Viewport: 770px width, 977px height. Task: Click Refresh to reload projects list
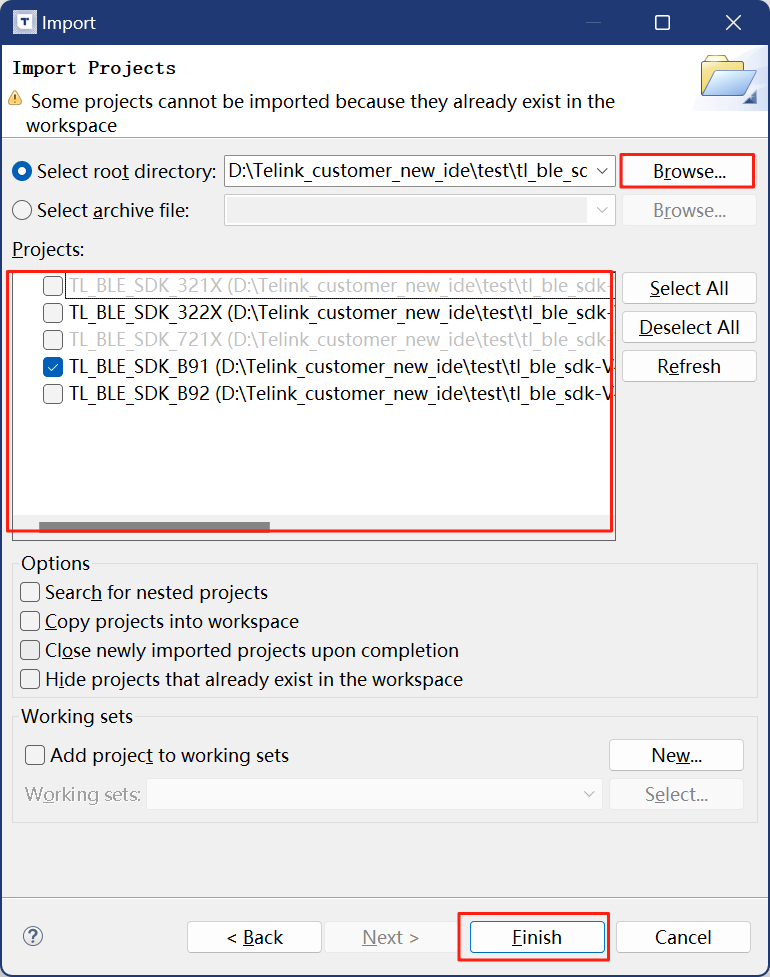pyautogui.click(x=688, y=366)
